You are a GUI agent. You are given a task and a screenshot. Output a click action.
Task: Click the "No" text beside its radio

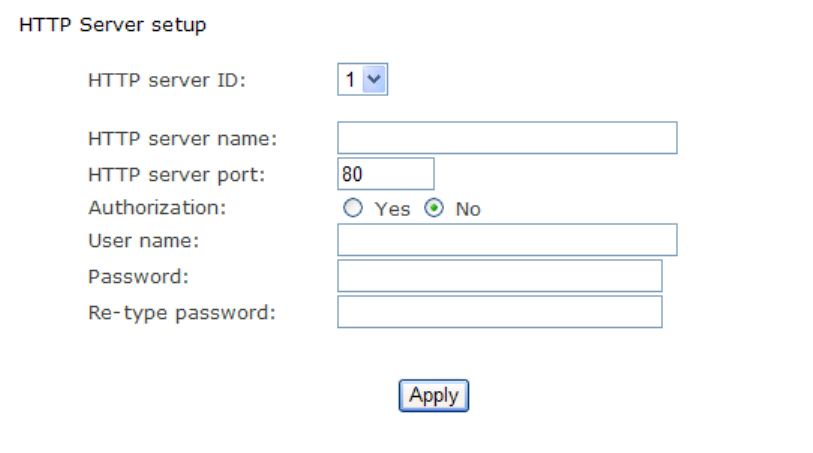(468, 210)
